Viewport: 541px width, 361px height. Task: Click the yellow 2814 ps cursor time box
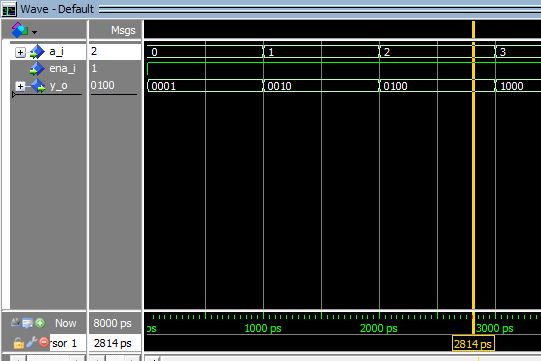click(x=473, y=344)
